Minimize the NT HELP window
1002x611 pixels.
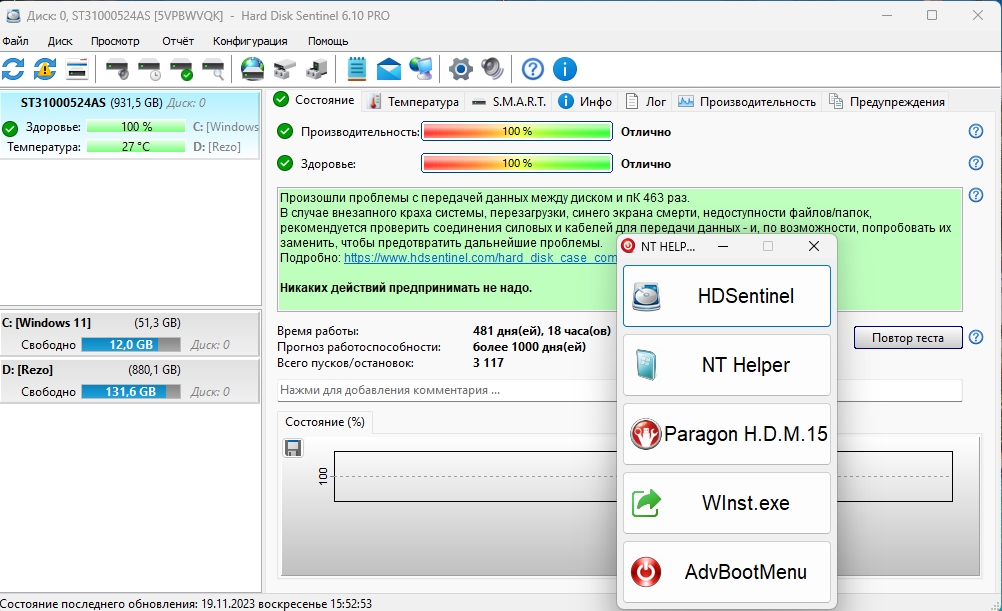[723, 246]
